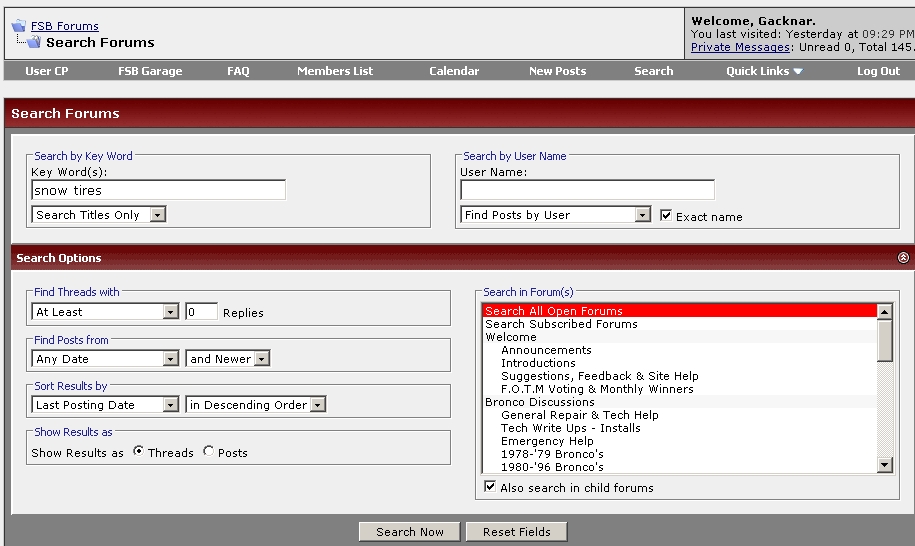Open the Any Date dropdown
Viewport: 915px width, 546px height.
(x=105, y=358)
